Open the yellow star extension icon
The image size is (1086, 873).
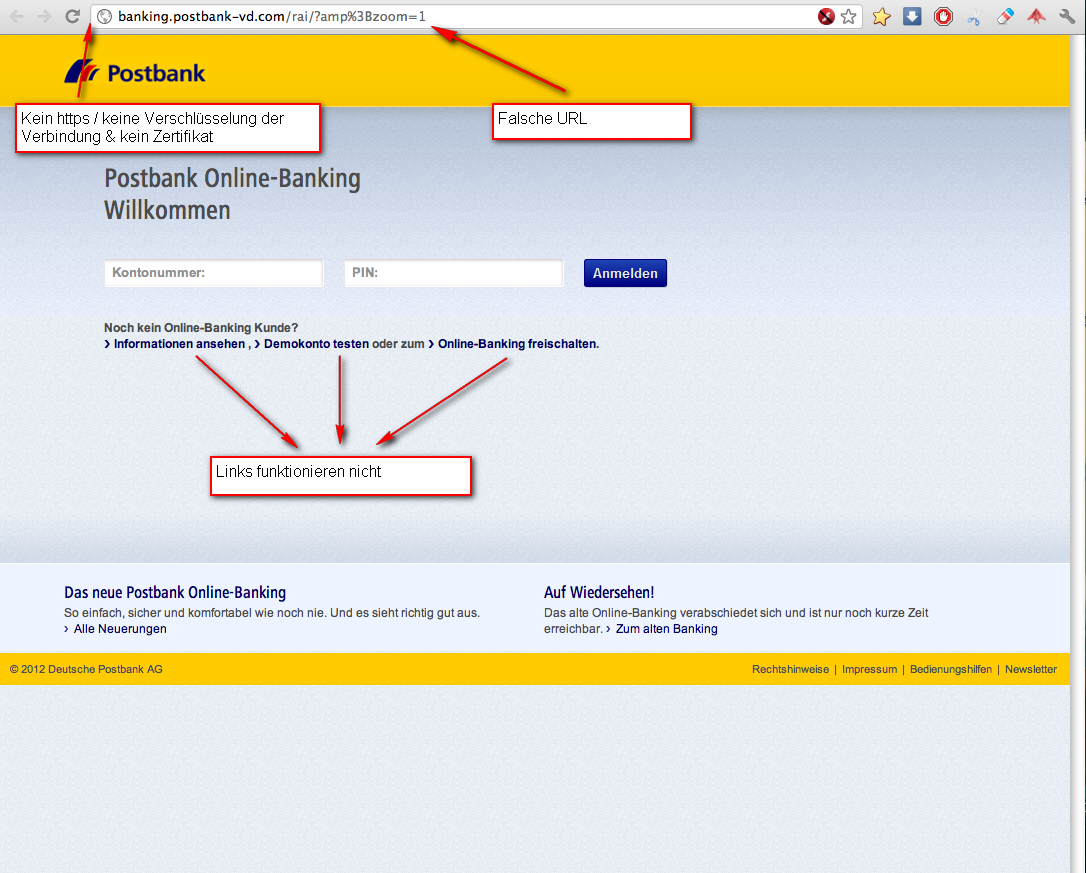tap(881, 17)
